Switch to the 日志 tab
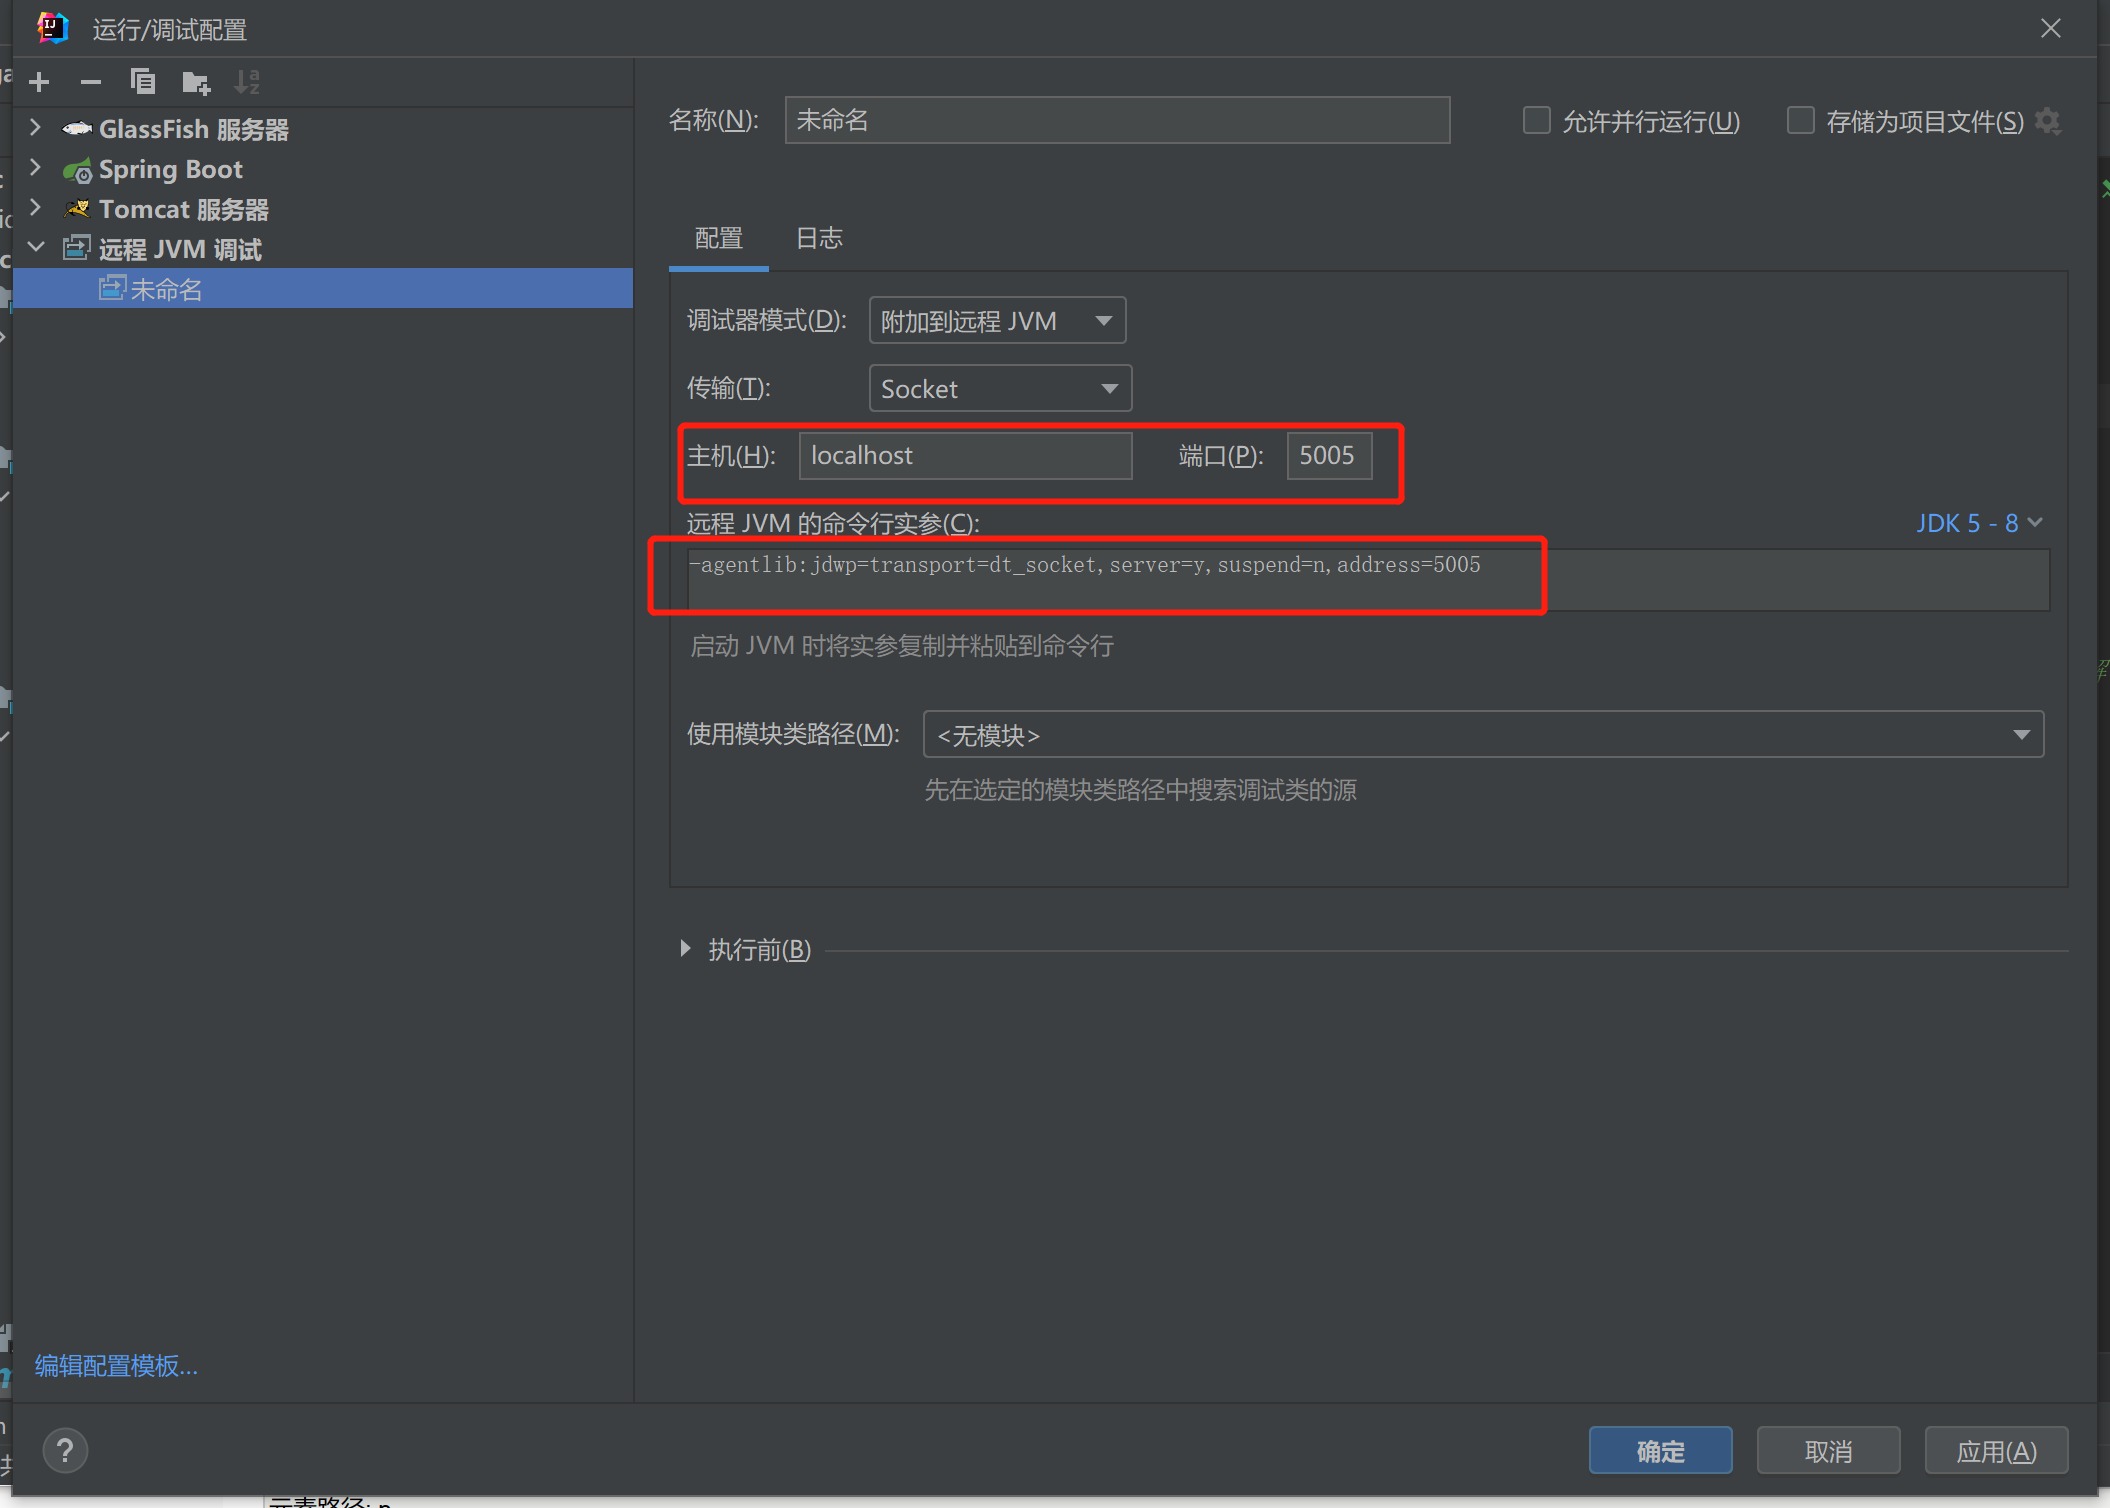This screenshot has height=1508, width=2110. (819, 239)
